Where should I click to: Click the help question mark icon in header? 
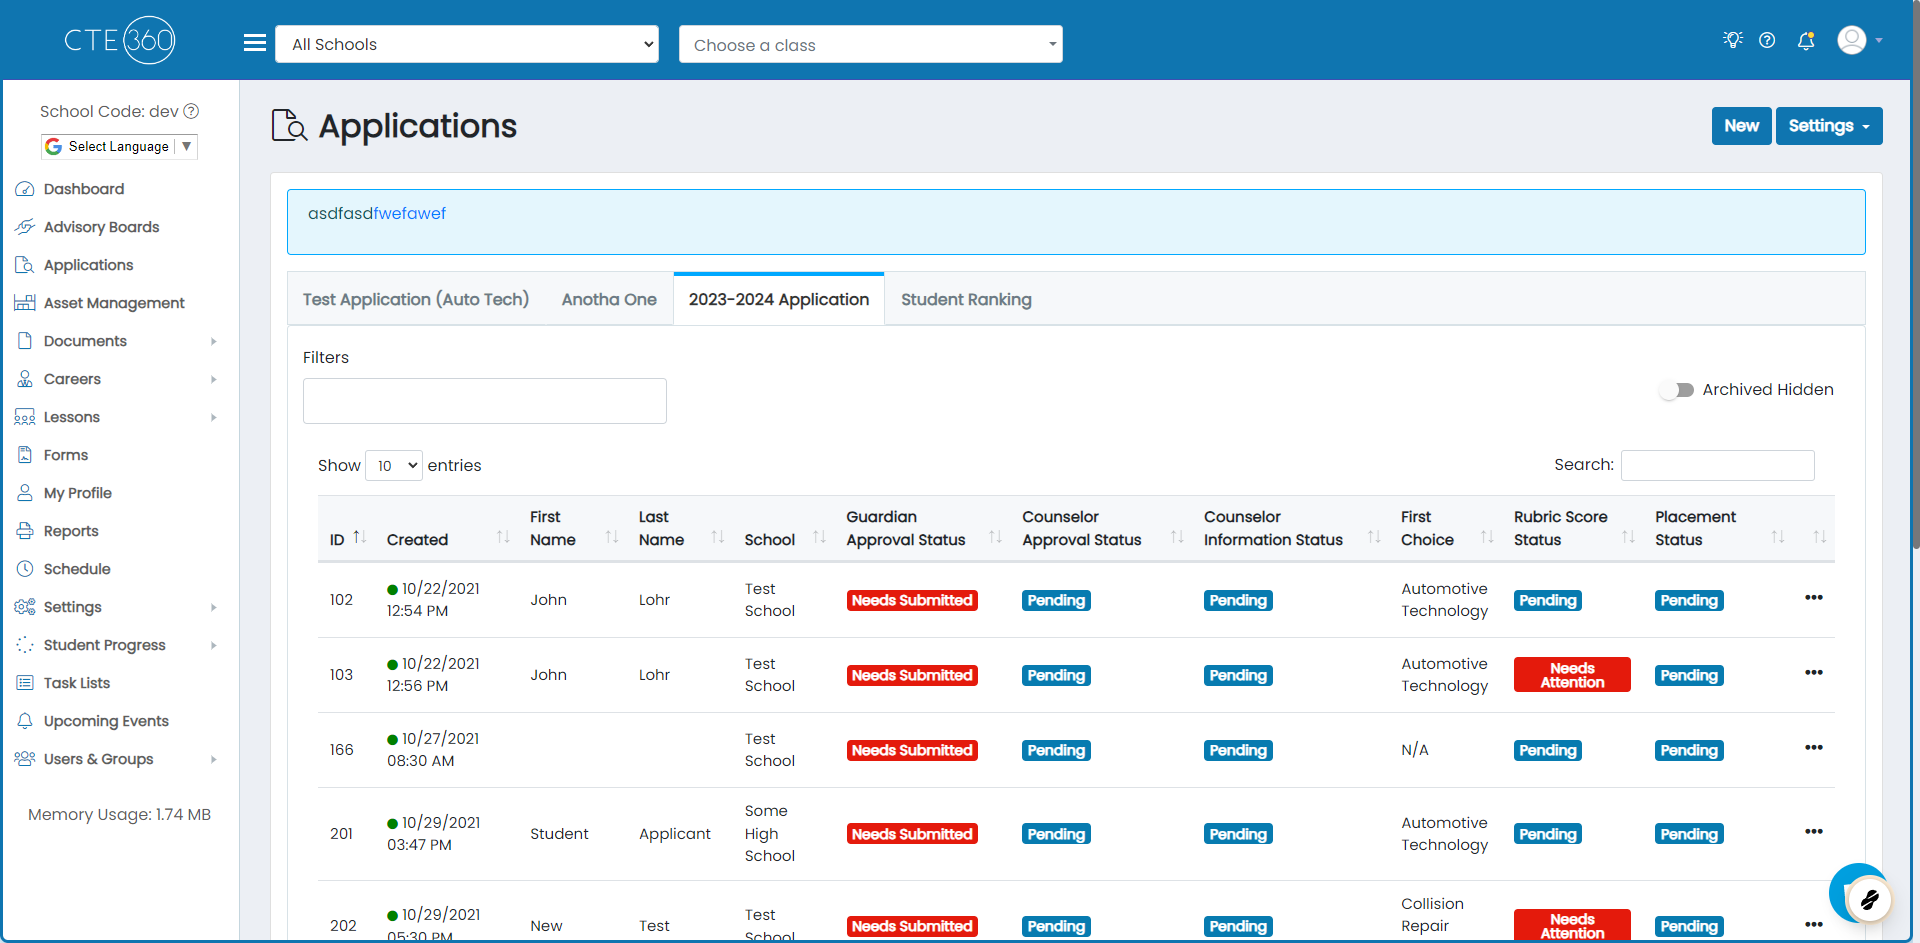pos(1767,41)
